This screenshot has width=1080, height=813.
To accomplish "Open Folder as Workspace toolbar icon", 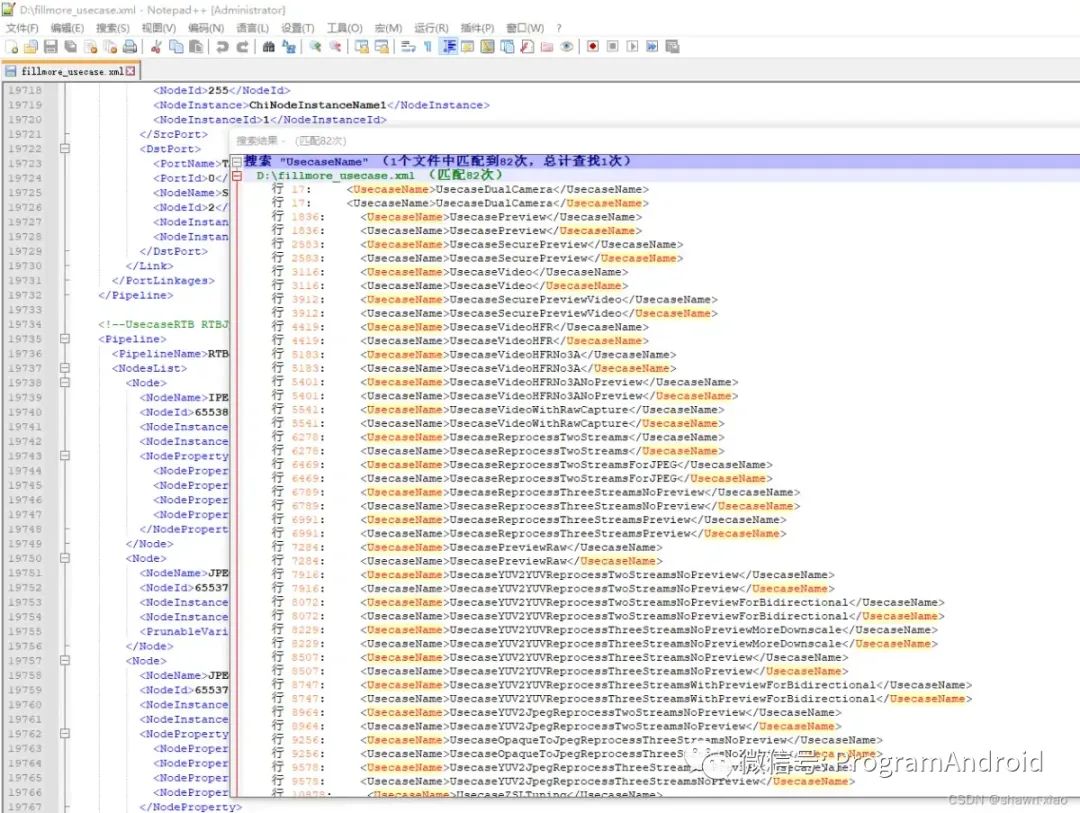I will [x=547, y=47].
